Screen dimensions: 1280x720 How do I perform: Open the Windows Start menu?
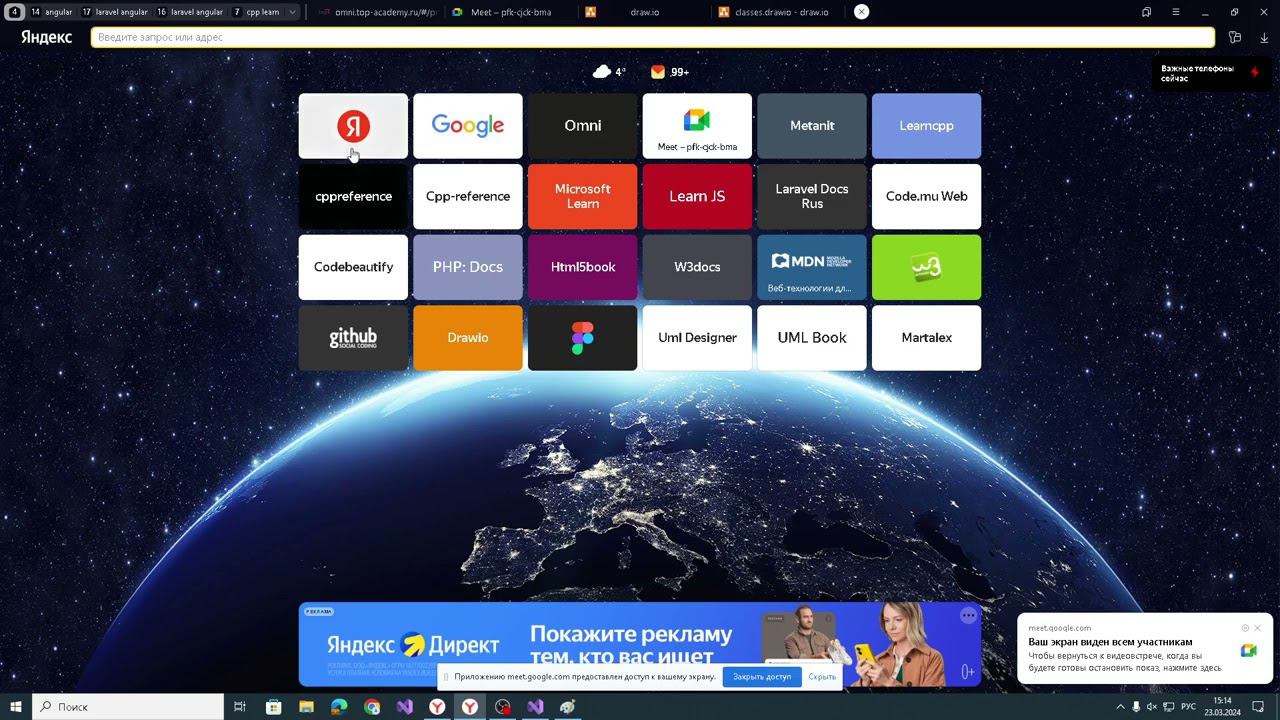(x=16, y=707)
